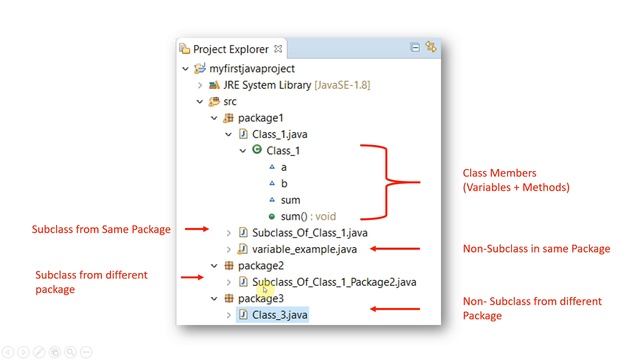This screenshot has height=360, width=640.
Task: Select the JRE System Library [JavaSE-1.8] label
Action: click(x=297, y=85)
